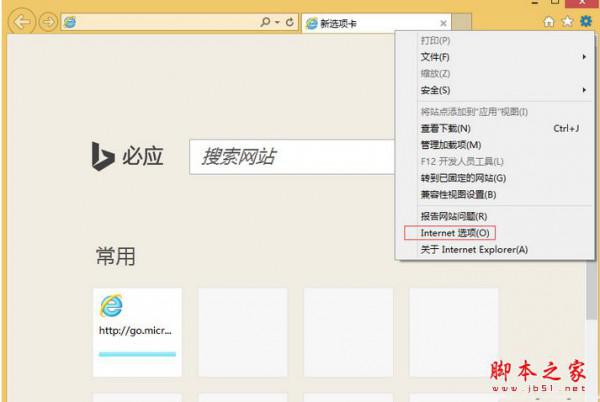600x402 pixels.
Task: Choose 转到已固定的网站(G)
Action: pos(495,178)
